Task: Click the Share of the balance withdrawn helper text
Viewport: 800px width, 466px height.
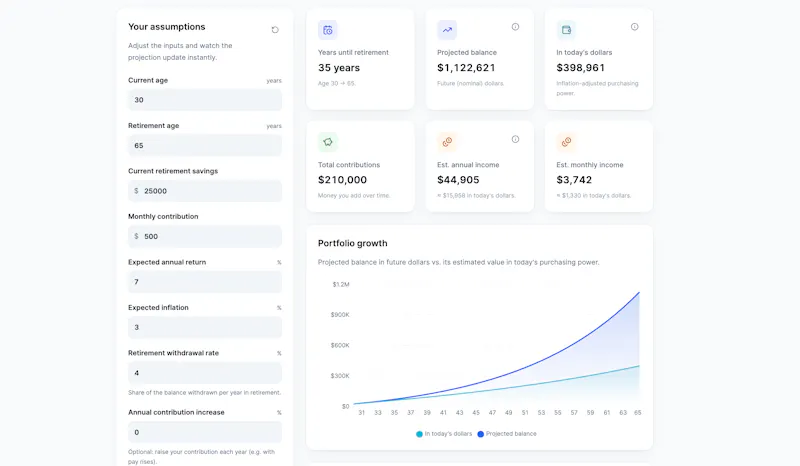Action: click(205, 393)
